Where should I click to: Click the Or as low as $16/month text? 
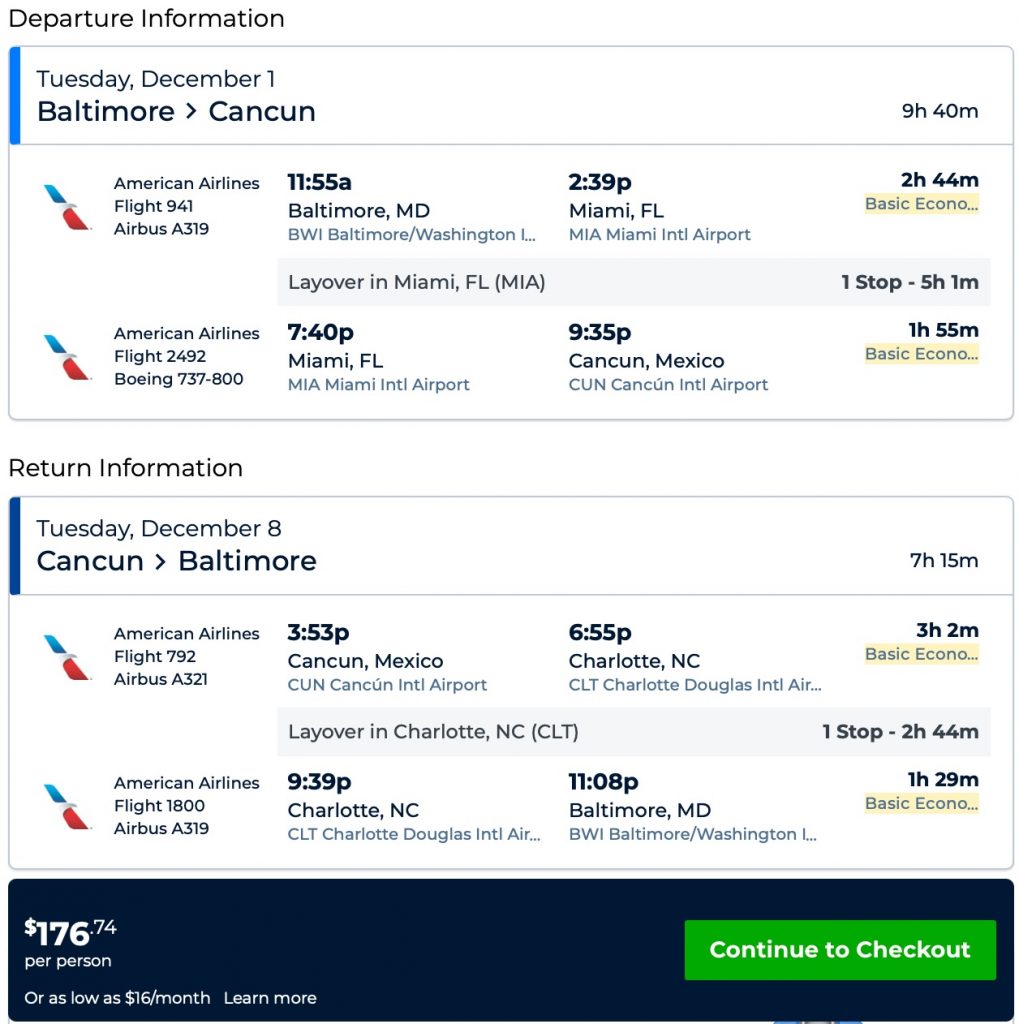coord(117,998)
